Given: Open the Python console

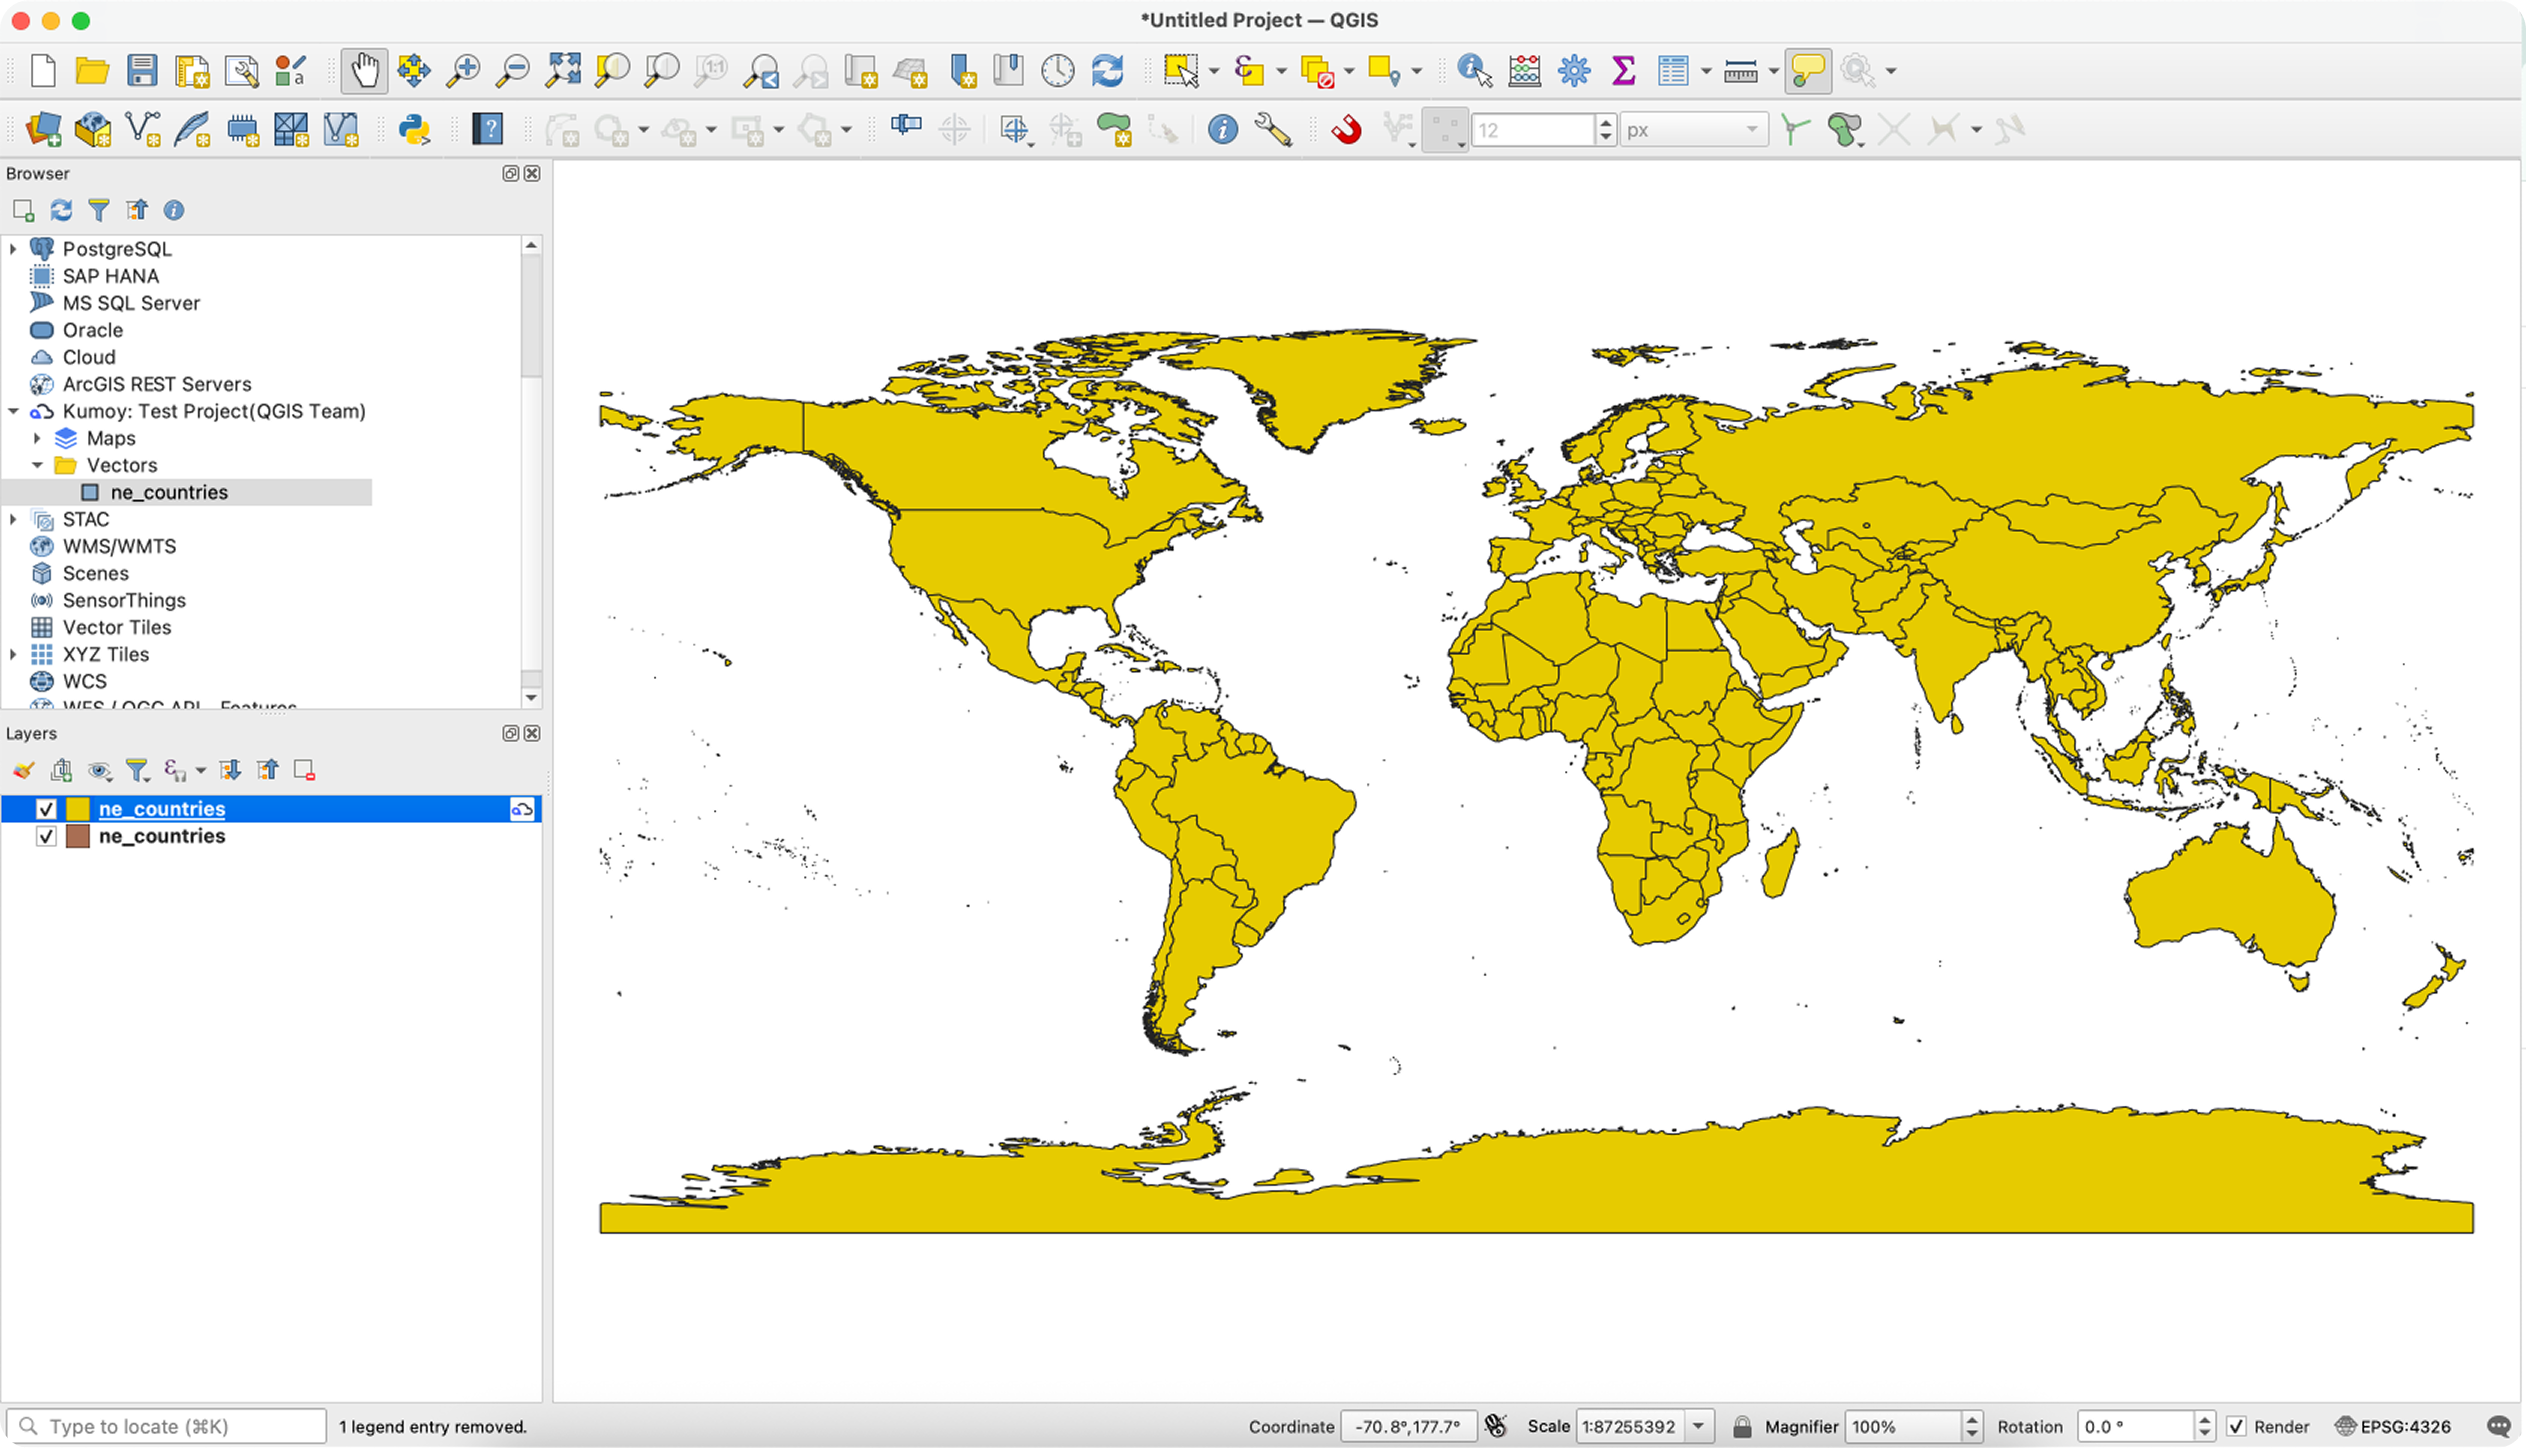Looking at the screenshot, I should [414, 130].
